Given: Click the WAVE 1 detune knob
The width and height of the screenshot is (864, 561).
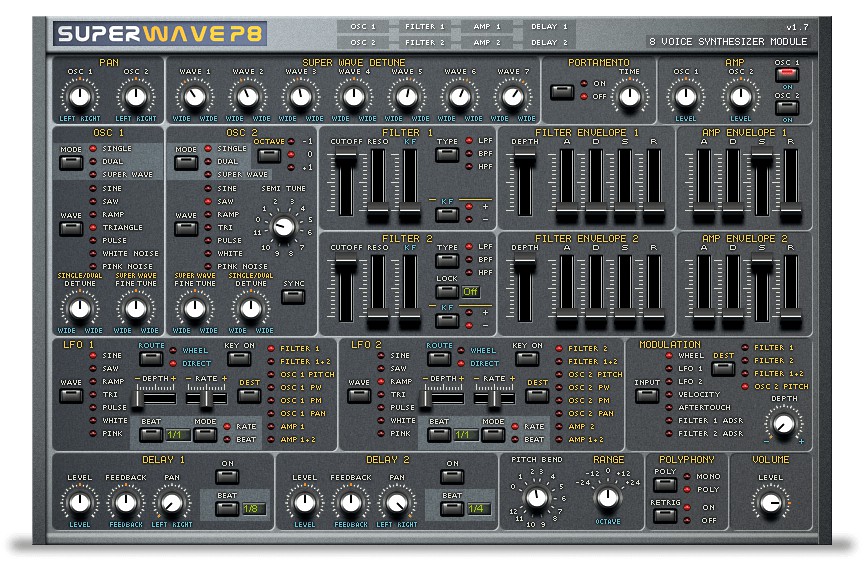Looking at the screenshot, I should pos(195,96).
